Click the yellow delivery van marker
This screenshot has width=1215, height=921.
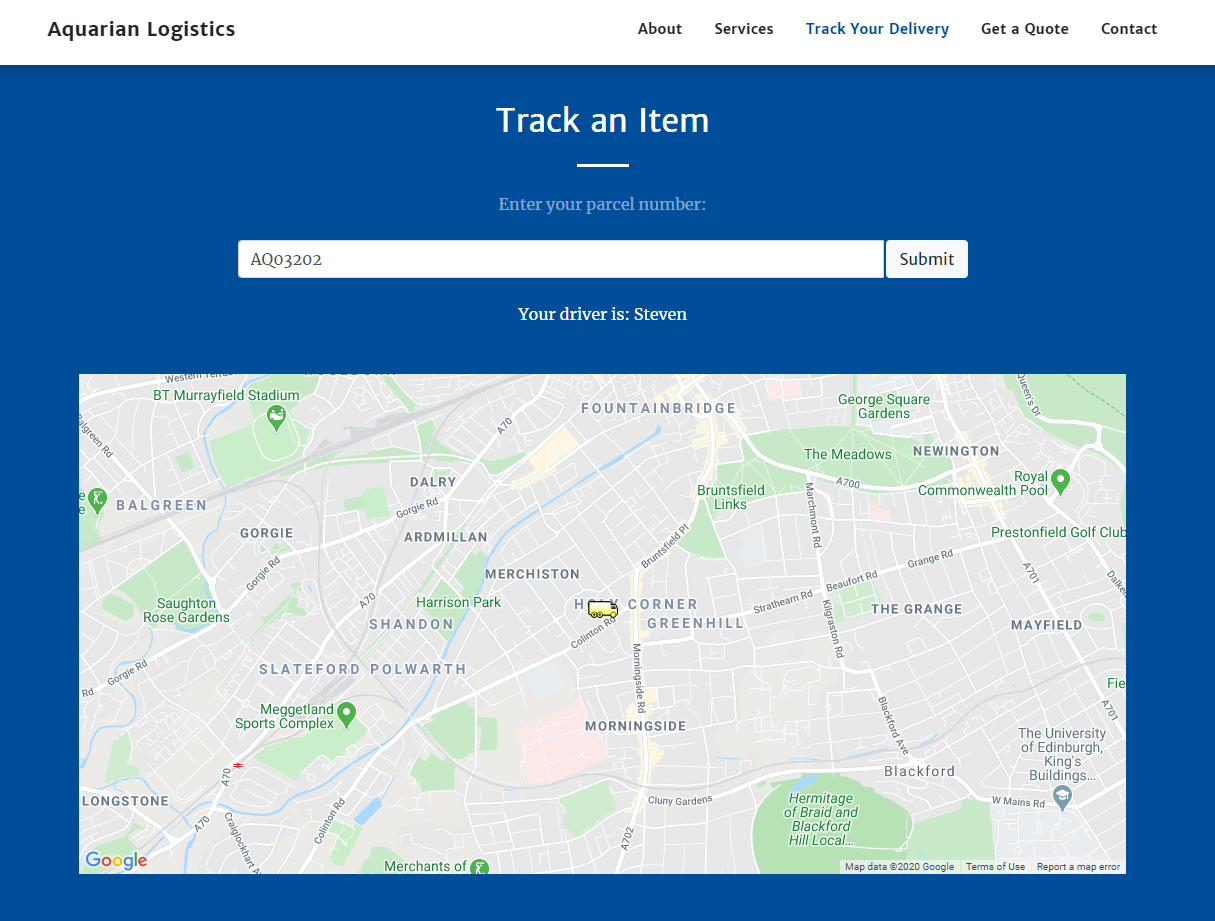click(x=603, y=609)
